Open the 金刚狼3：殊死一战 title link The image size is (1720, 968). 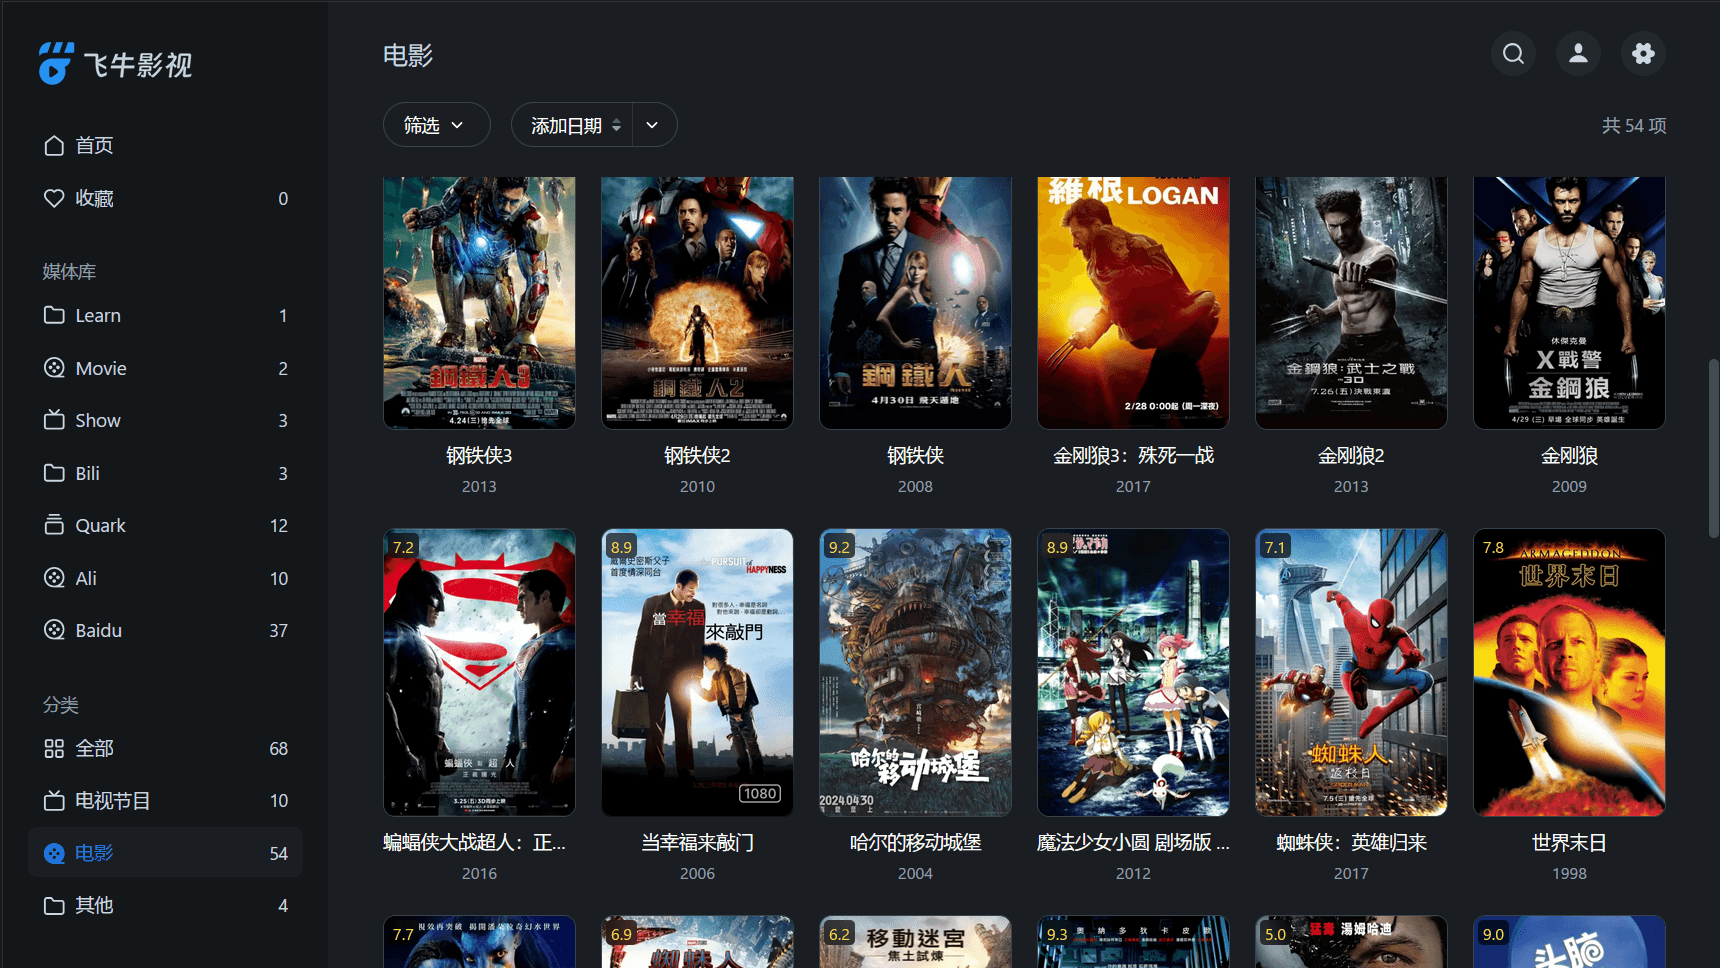[x=1133, y=456]
